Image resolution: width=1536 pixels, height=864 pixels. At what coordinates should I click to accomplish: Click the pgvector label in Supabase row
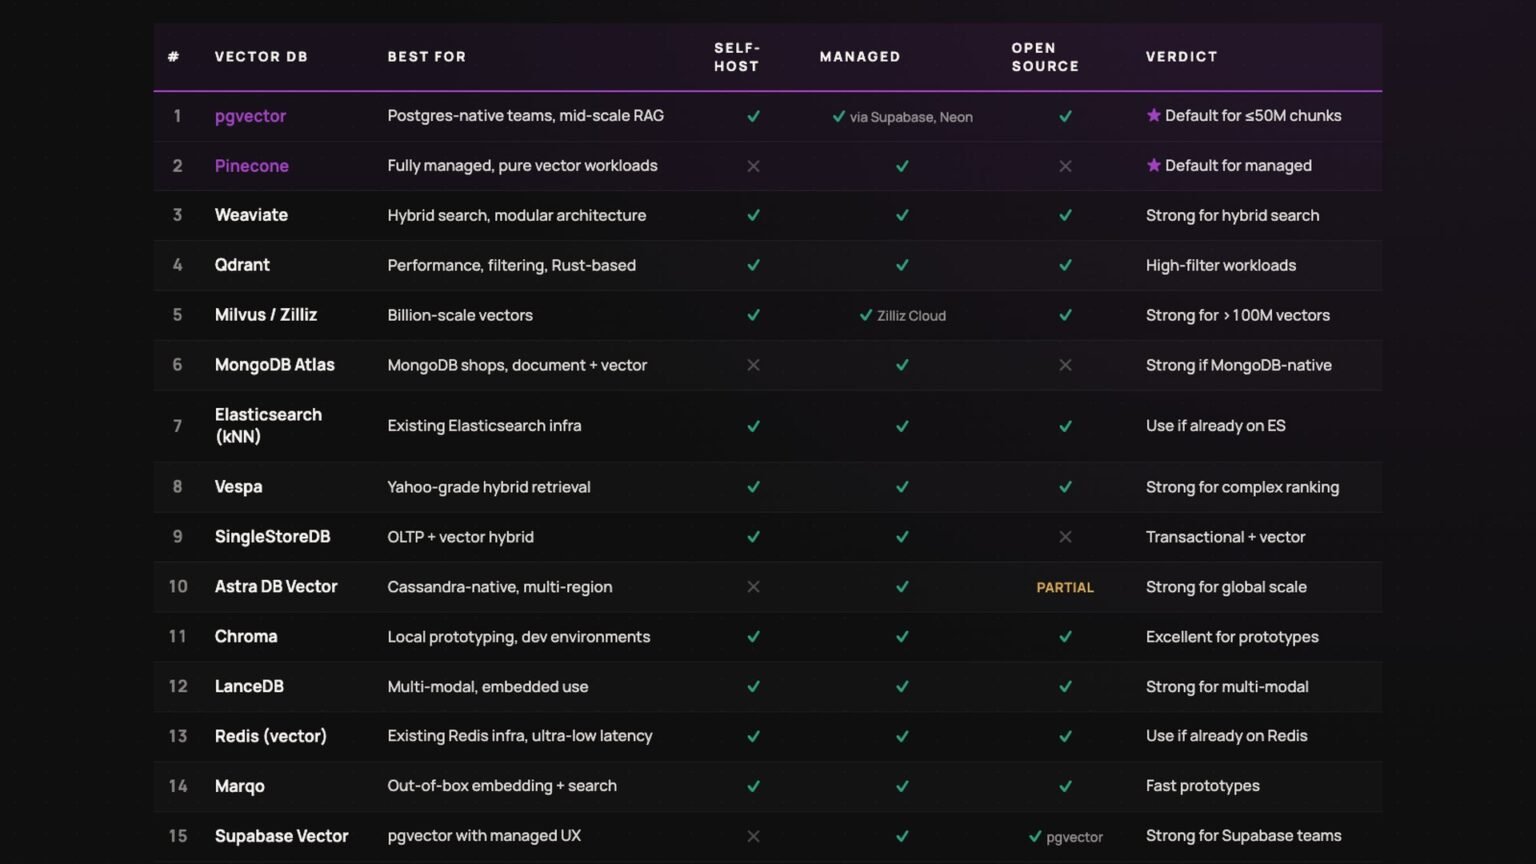pyautogui.click(x=1074, y=837)
